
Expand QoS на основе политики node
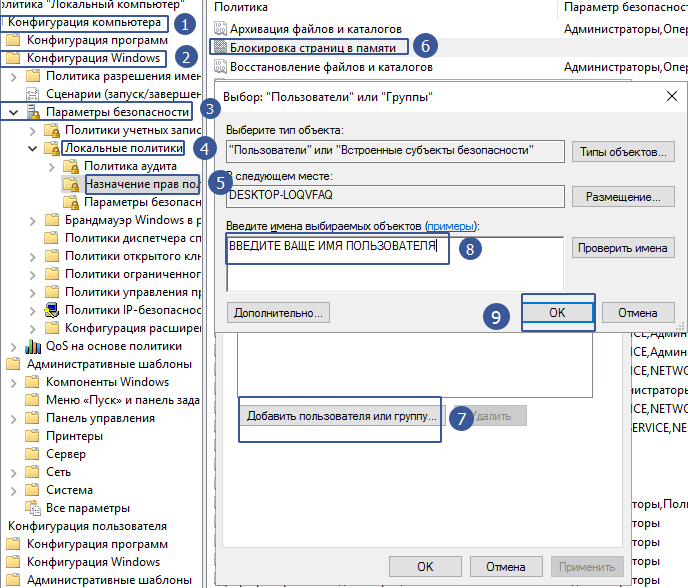[x=14, y=347]
